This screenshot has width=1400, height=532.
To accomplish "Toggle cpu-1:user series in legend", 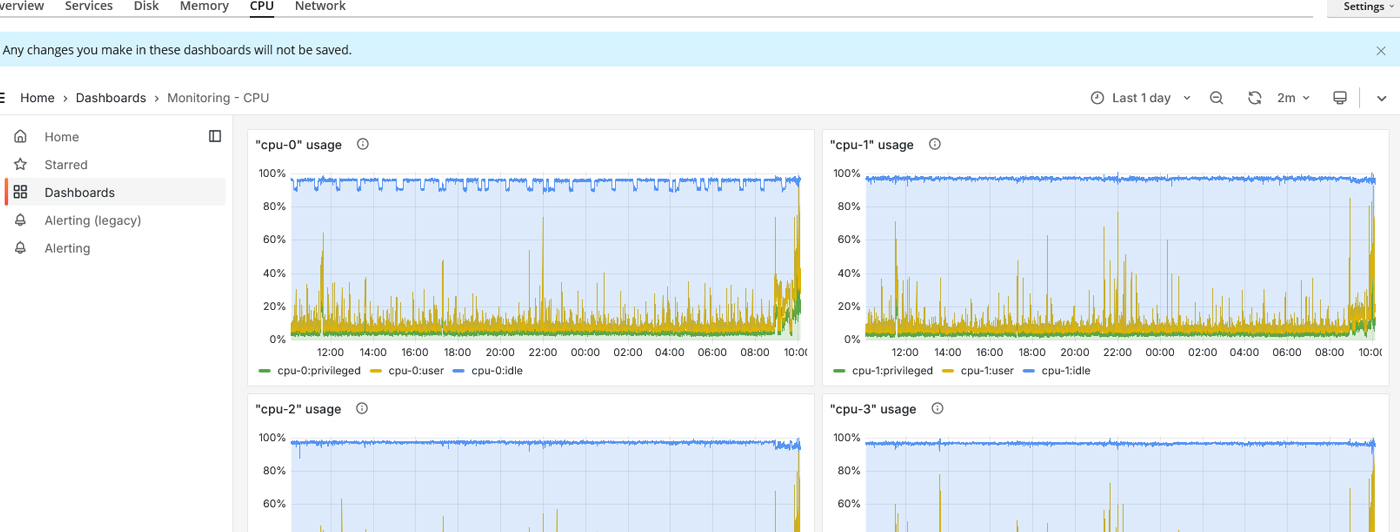I will [x=986, y=371].
